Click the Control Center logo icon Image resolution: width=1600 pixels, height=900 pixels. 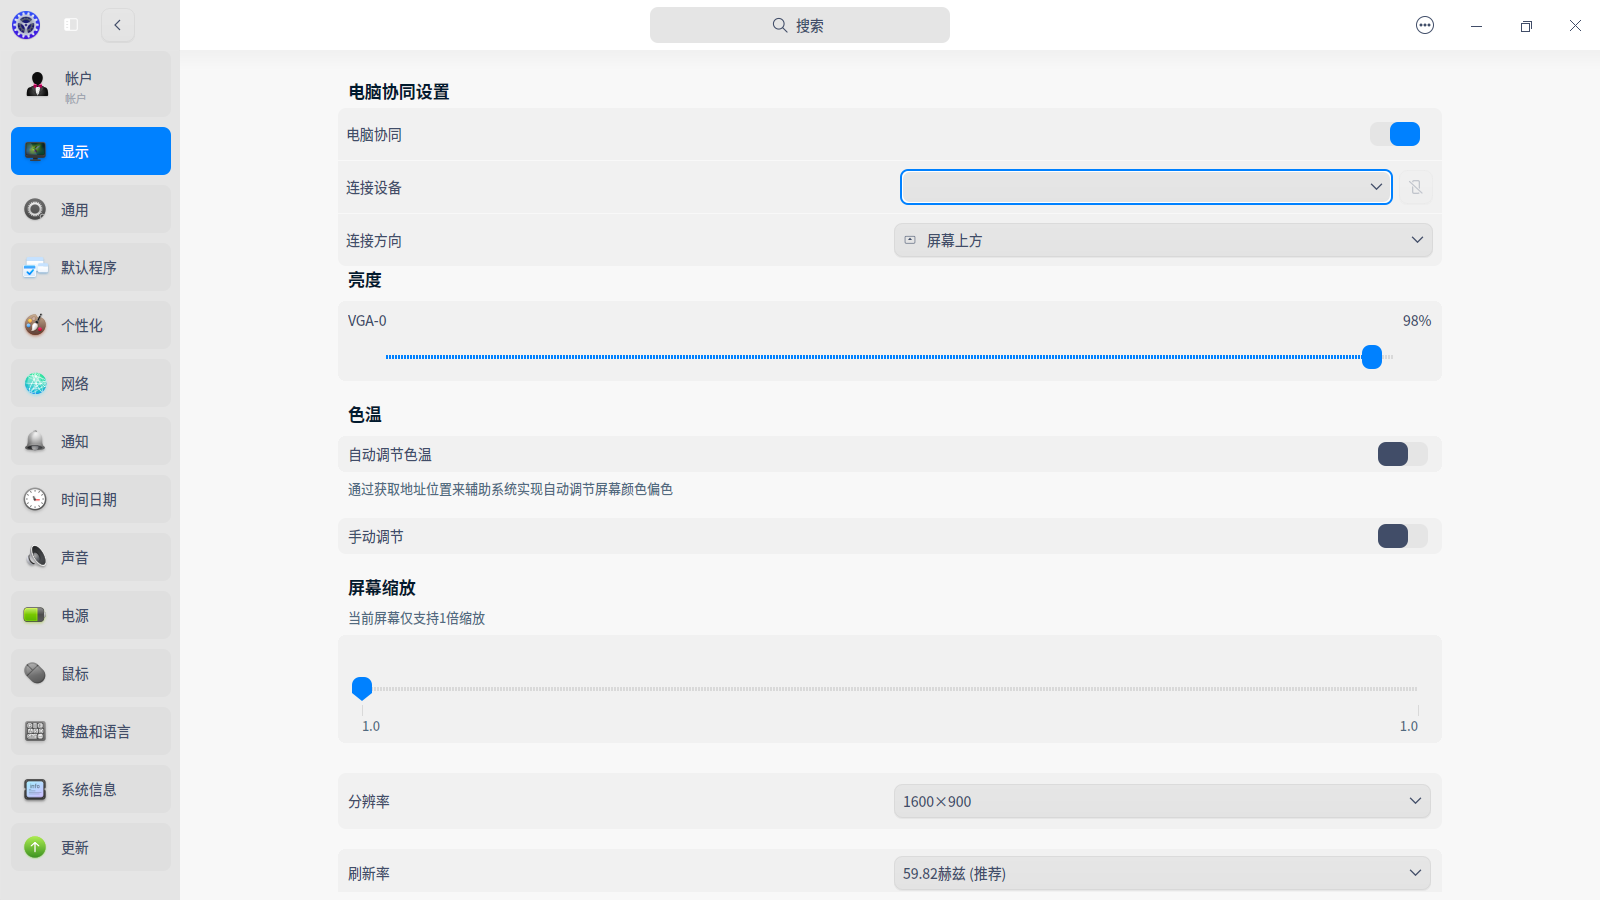click(x=26, y=25)
